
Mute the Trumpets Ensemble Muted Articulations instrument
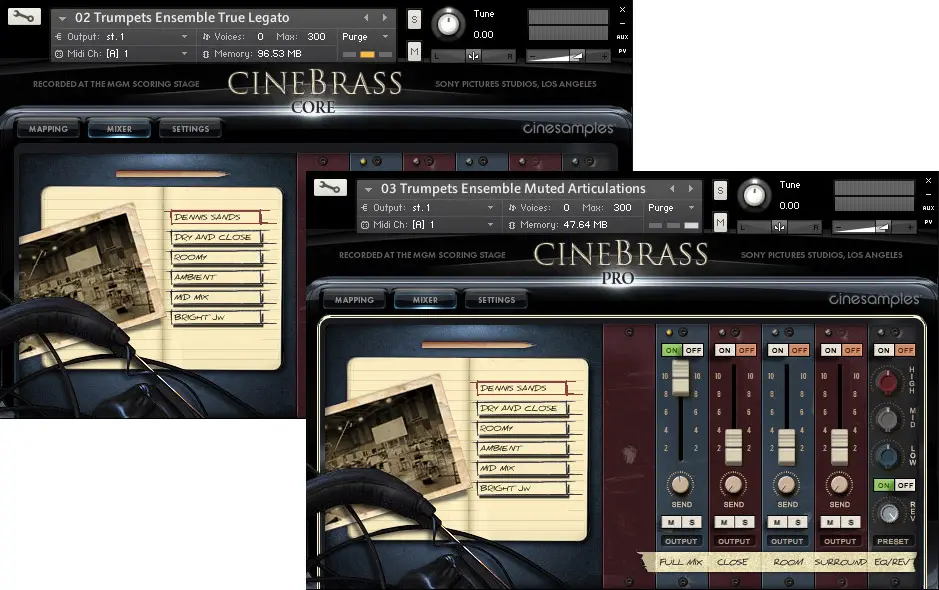(720, 223)
